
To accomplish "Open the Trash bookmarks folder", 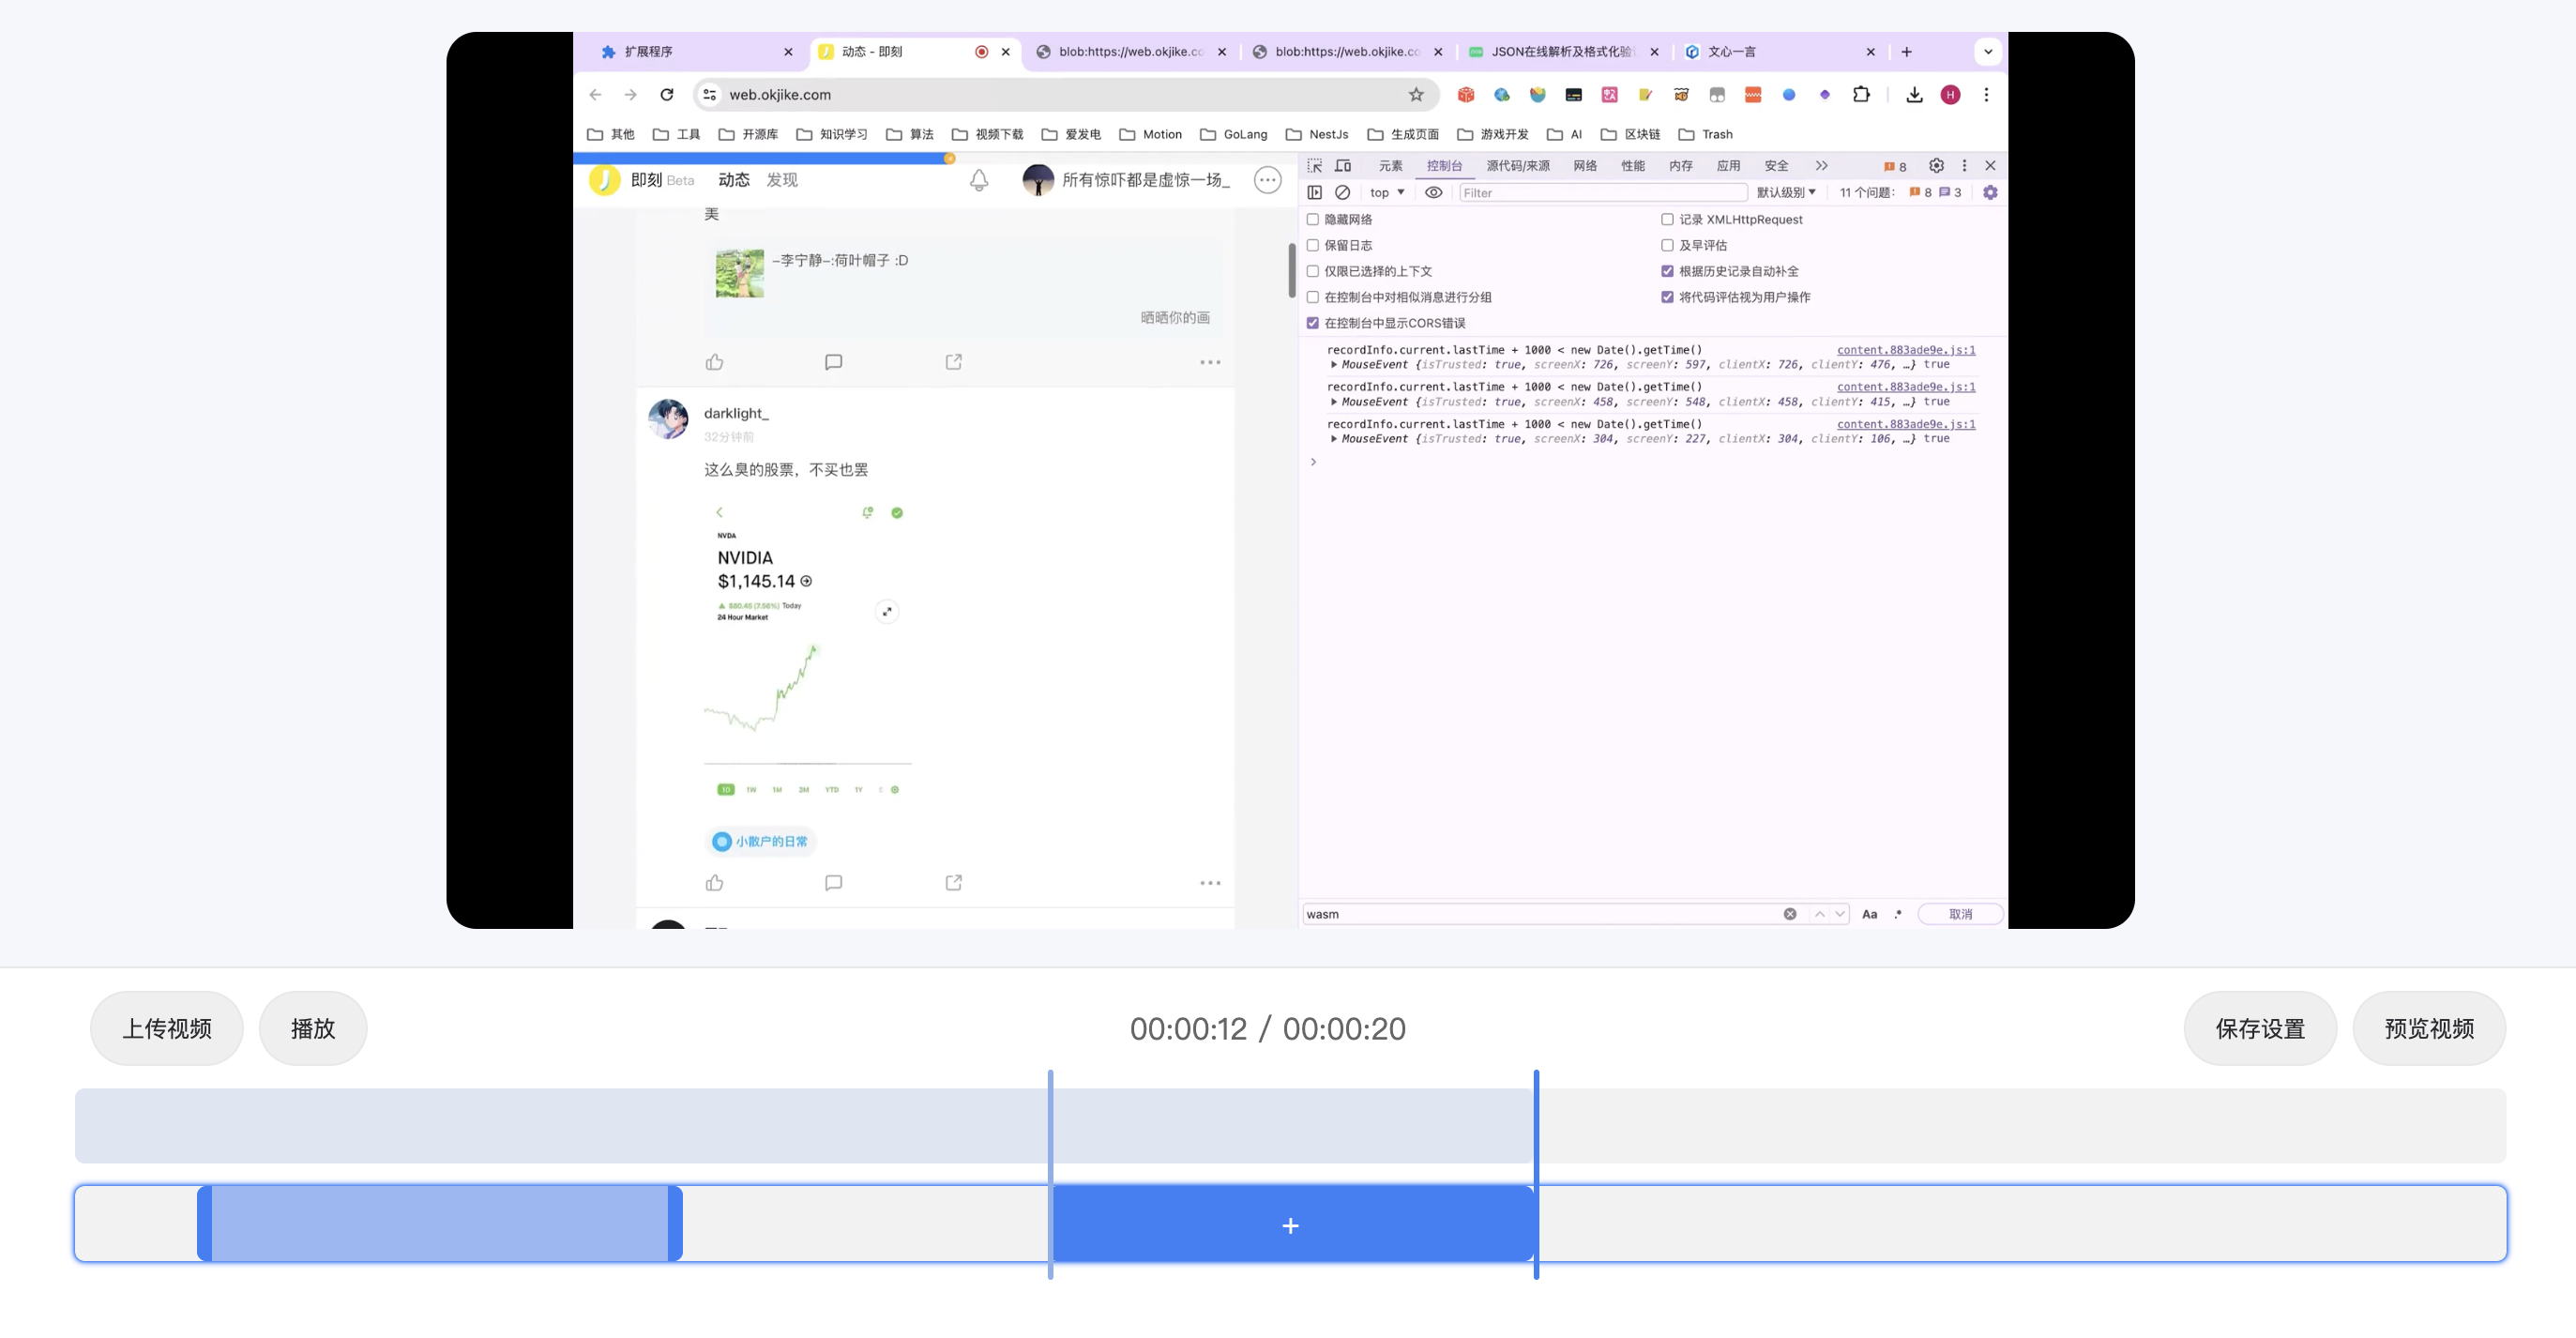I will [1705, 134].
